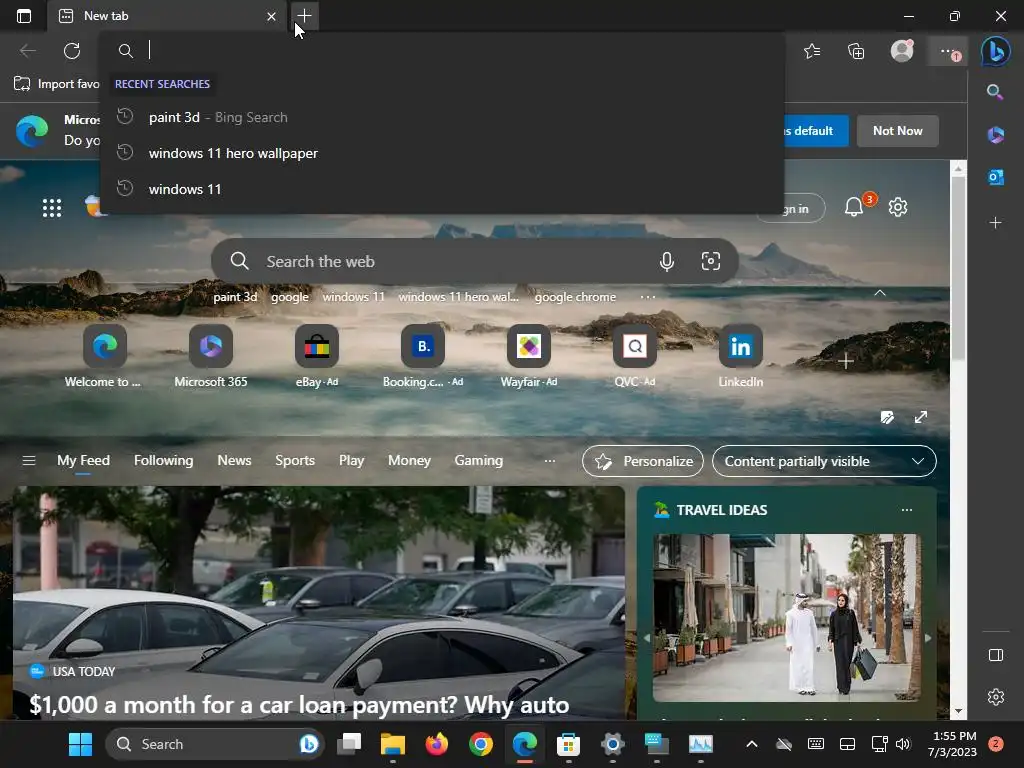Switch to Sports tab
Screen dimensions: 1024x768
tap(295, 460)
